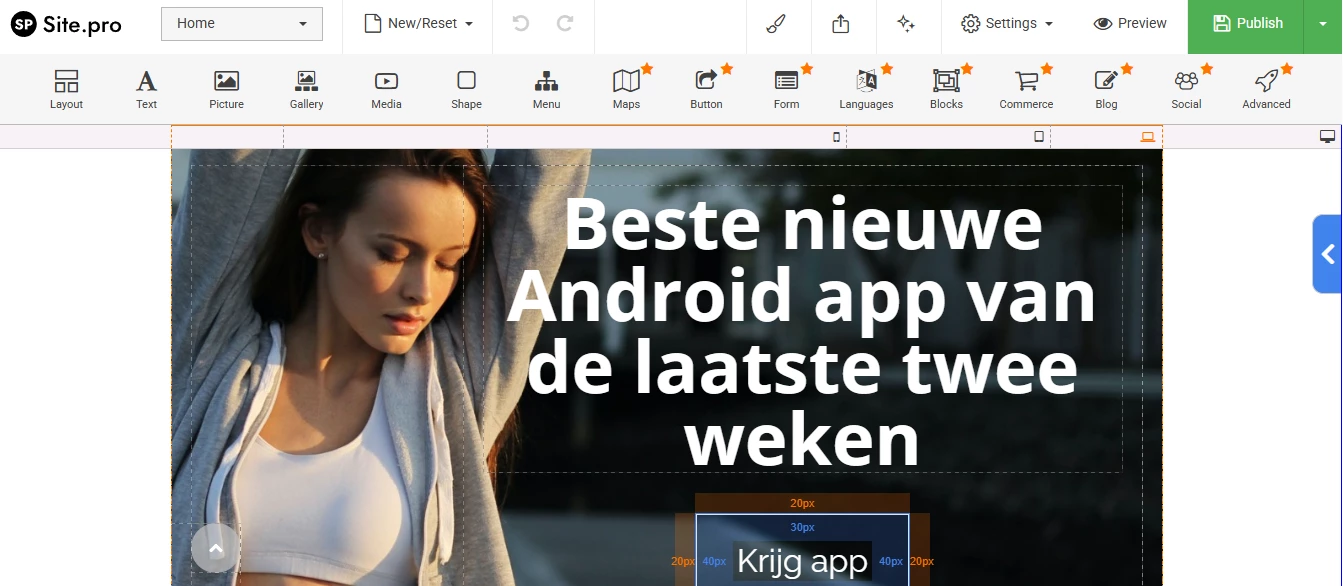Open the Gallery tool
The height and width of the screenshot is (586, 1343).
point(306,88)
